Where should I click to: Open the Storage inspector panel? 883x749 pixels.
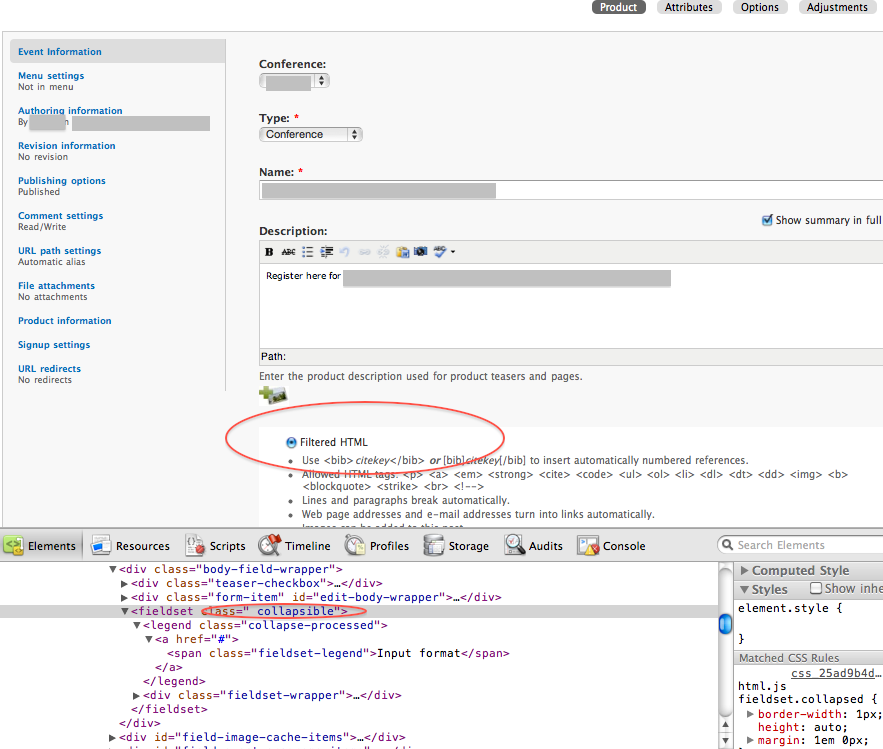[x=456, y=546]
